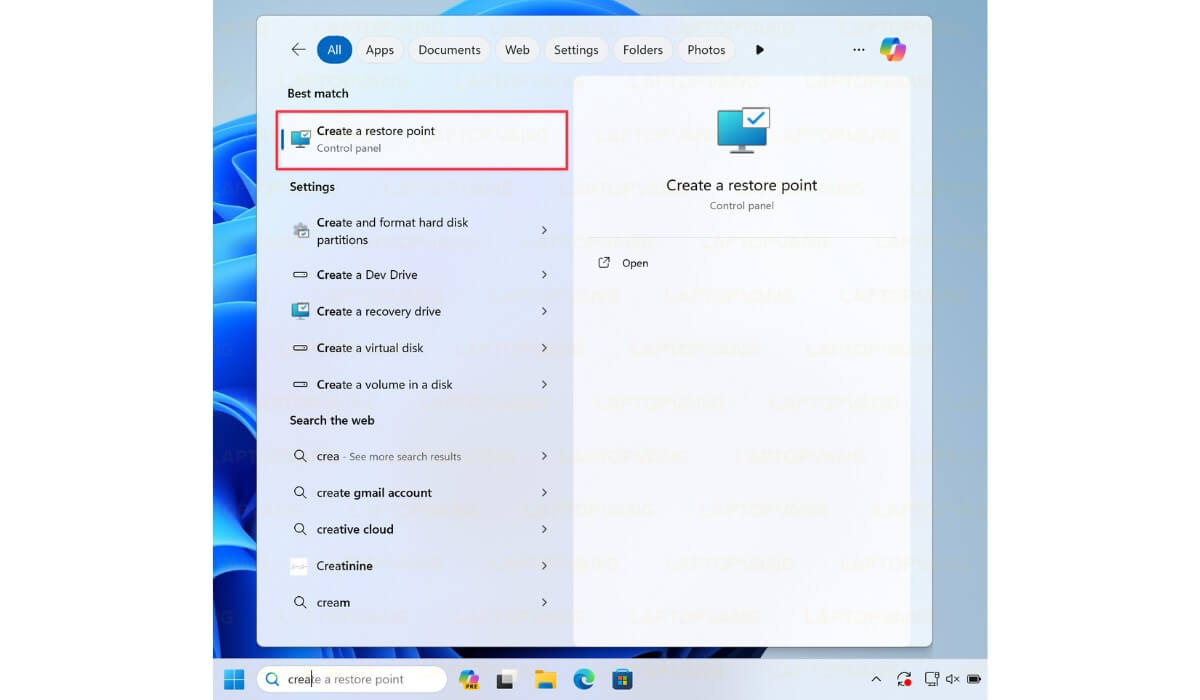
Task: Go back with the search panel arrow
Action: (x=298, y=49)
